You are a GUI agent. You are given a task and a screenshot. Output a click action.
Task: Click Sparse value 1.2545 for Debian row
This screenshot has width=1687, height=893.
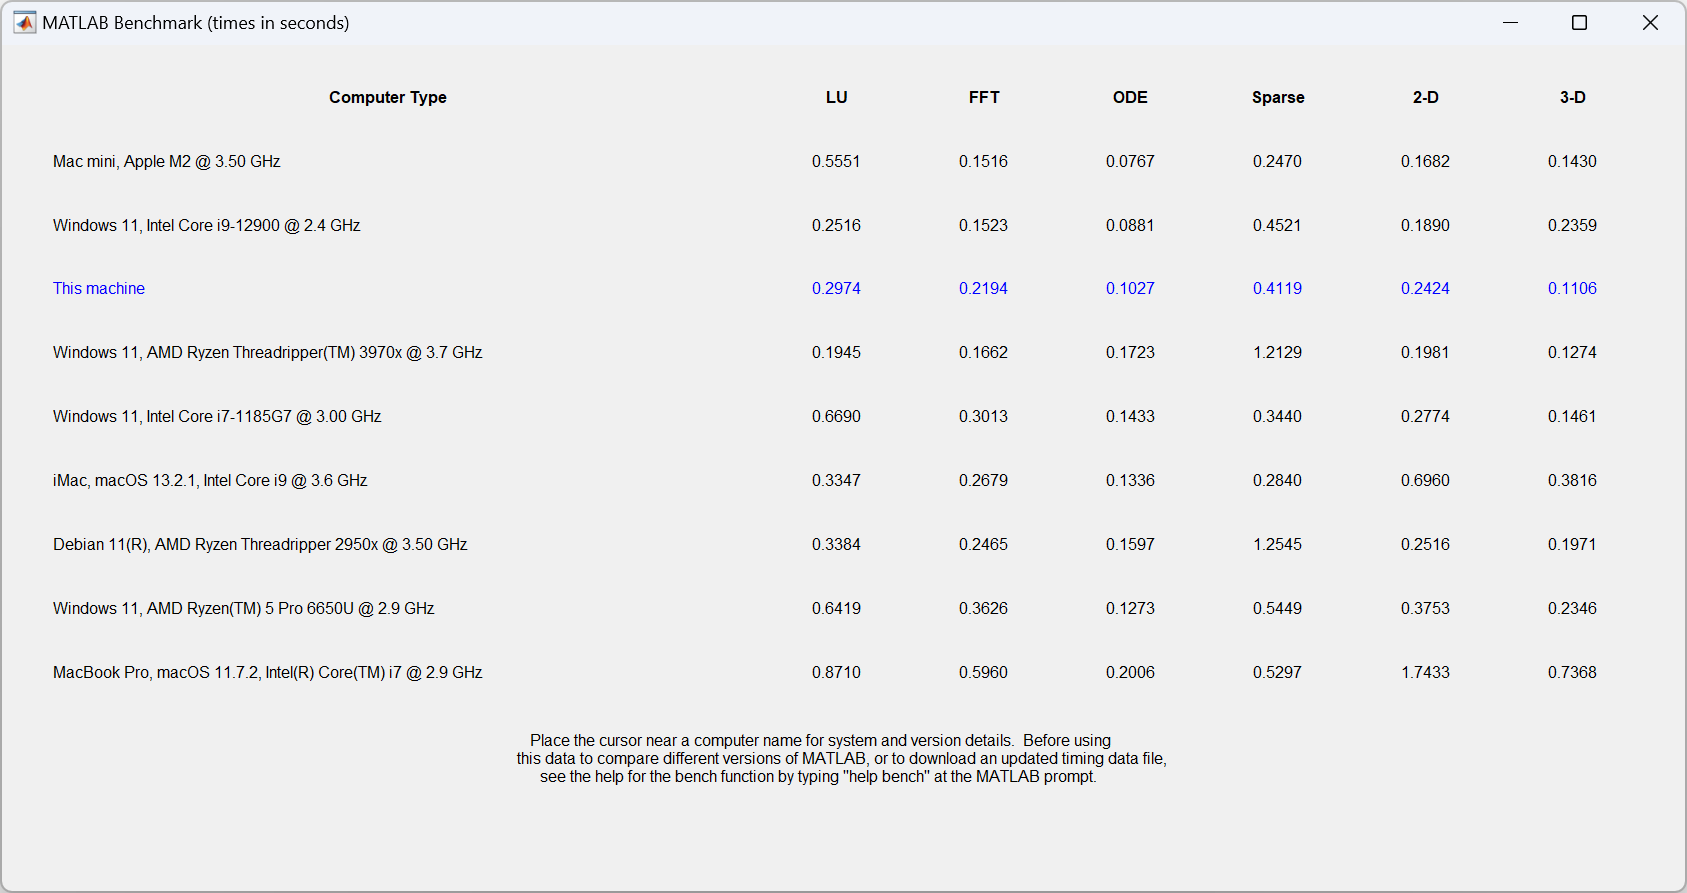(x=1277, y=544)
